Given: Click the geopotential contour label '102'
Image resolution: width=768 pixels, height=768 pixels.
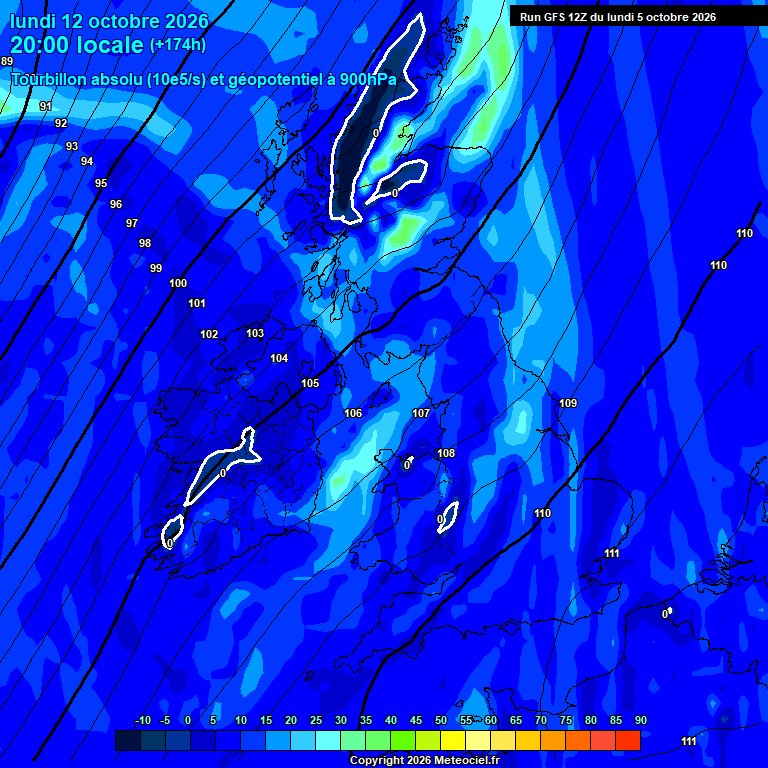Looking at the screenshot, I should coord(209,334).
